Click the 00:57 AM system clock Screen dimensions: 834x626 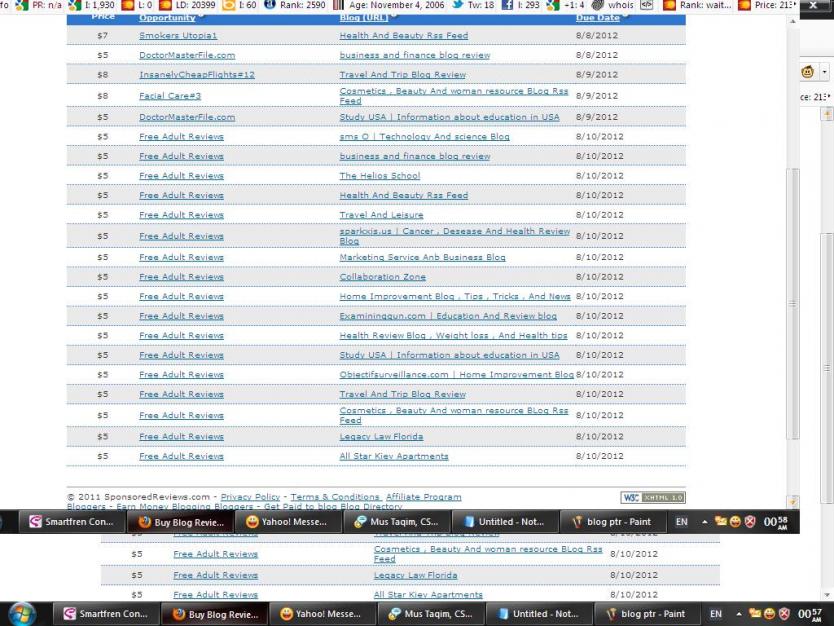[811, 614]
